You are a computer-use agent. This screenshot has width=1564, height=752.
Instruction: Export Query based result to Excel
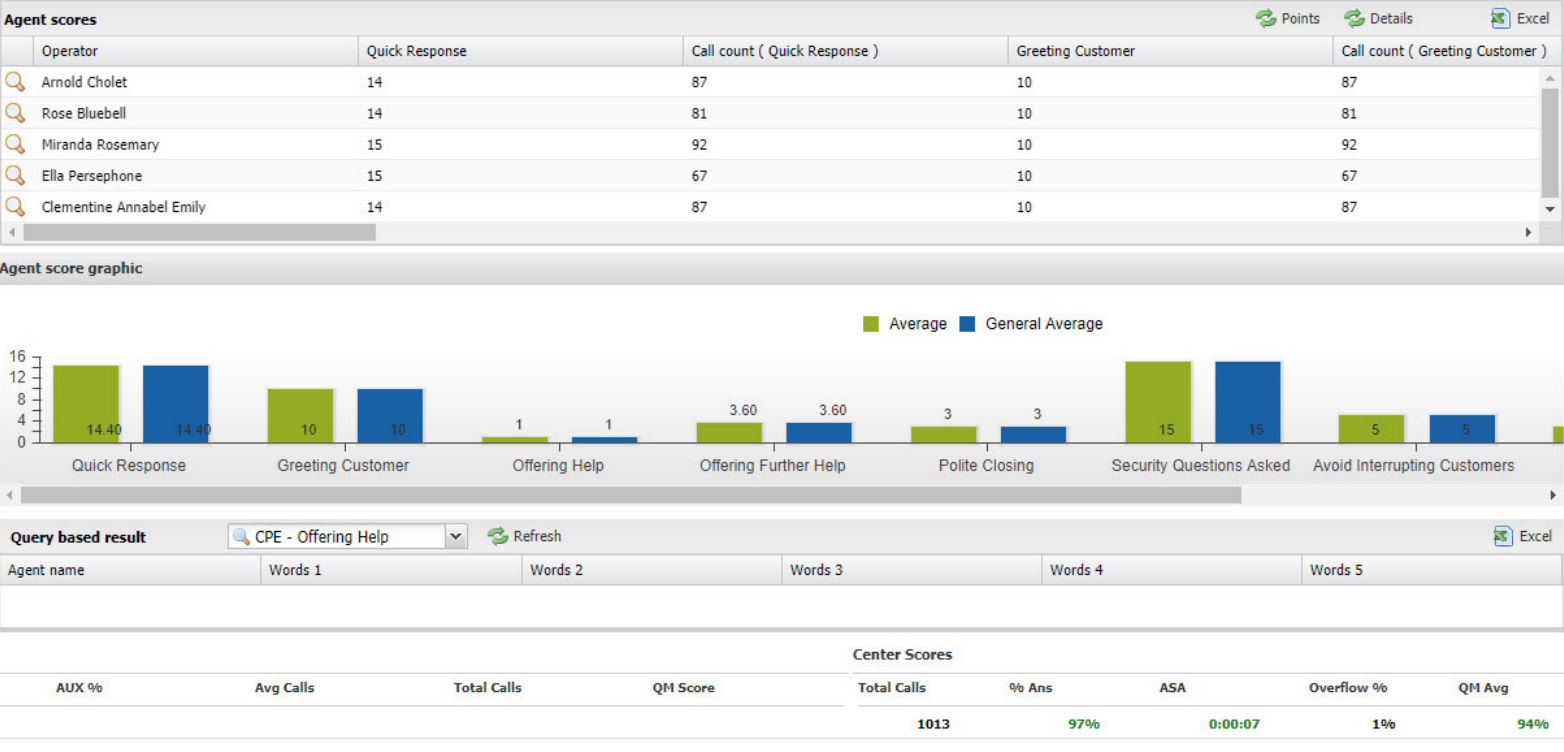(x=1522, y=536)
